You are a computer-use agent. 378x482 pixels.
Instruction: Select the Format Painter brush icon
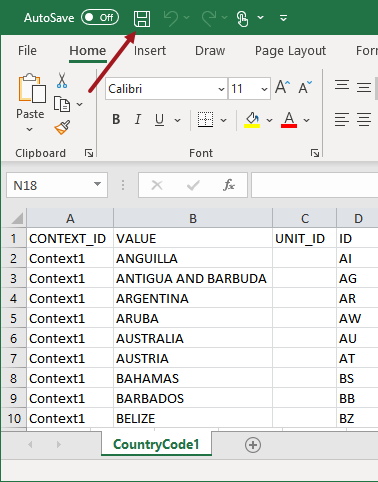click(62, 127)
